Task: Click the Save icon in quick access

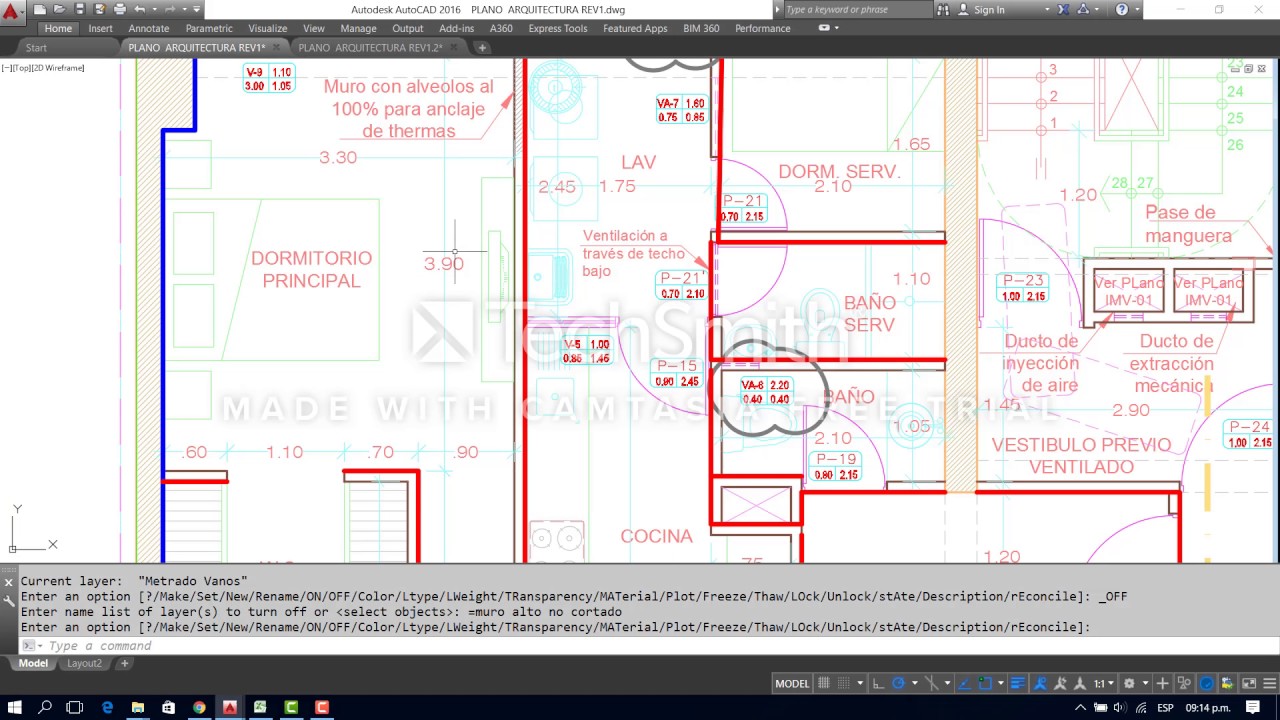Action: tap(80, 9)
